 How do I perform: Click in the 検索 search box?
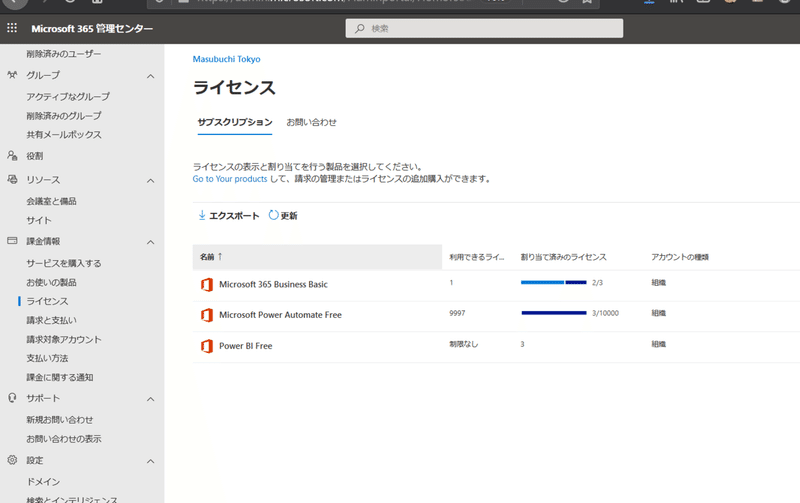click(x=484, y=29)
